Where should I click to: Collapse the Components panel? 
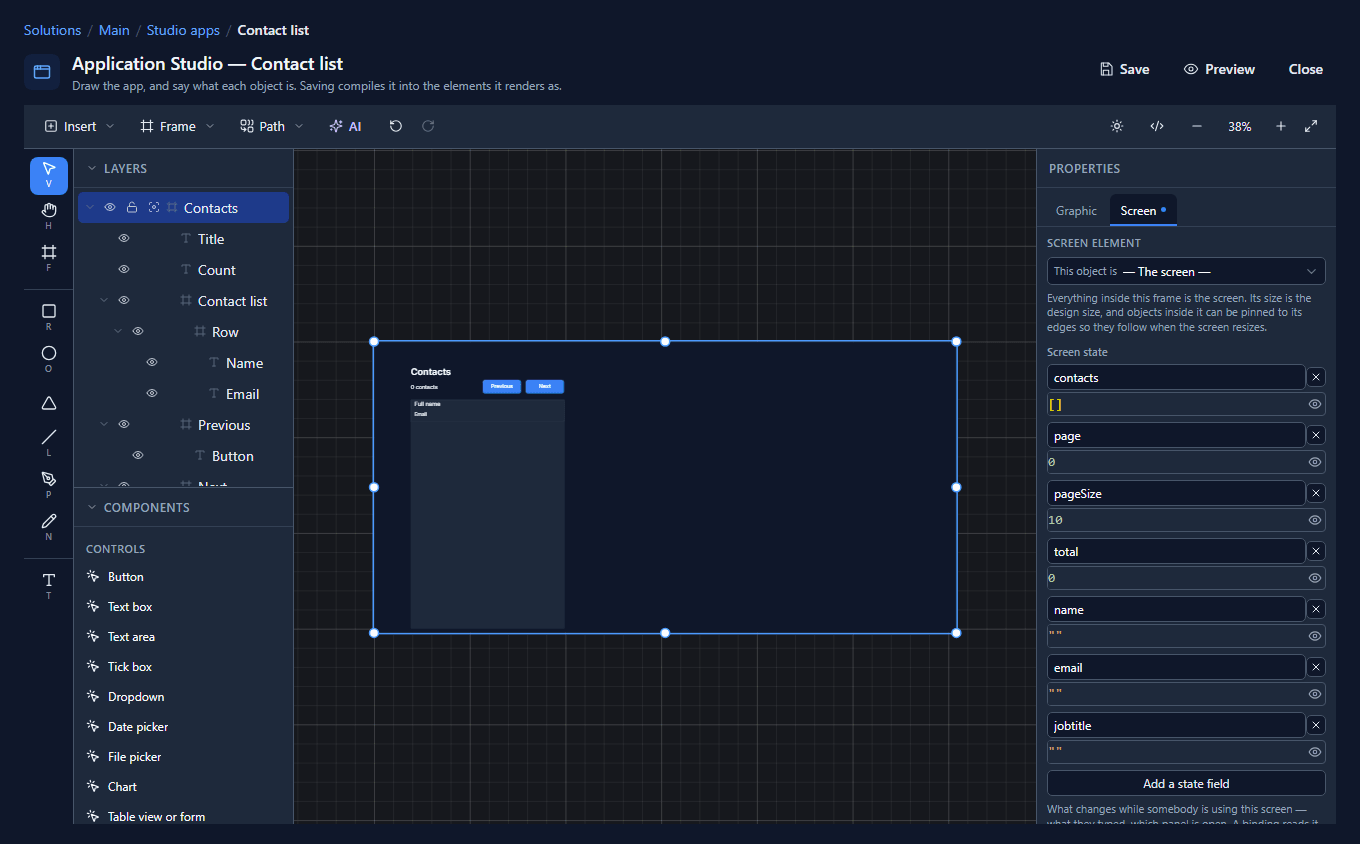point(92,508)
